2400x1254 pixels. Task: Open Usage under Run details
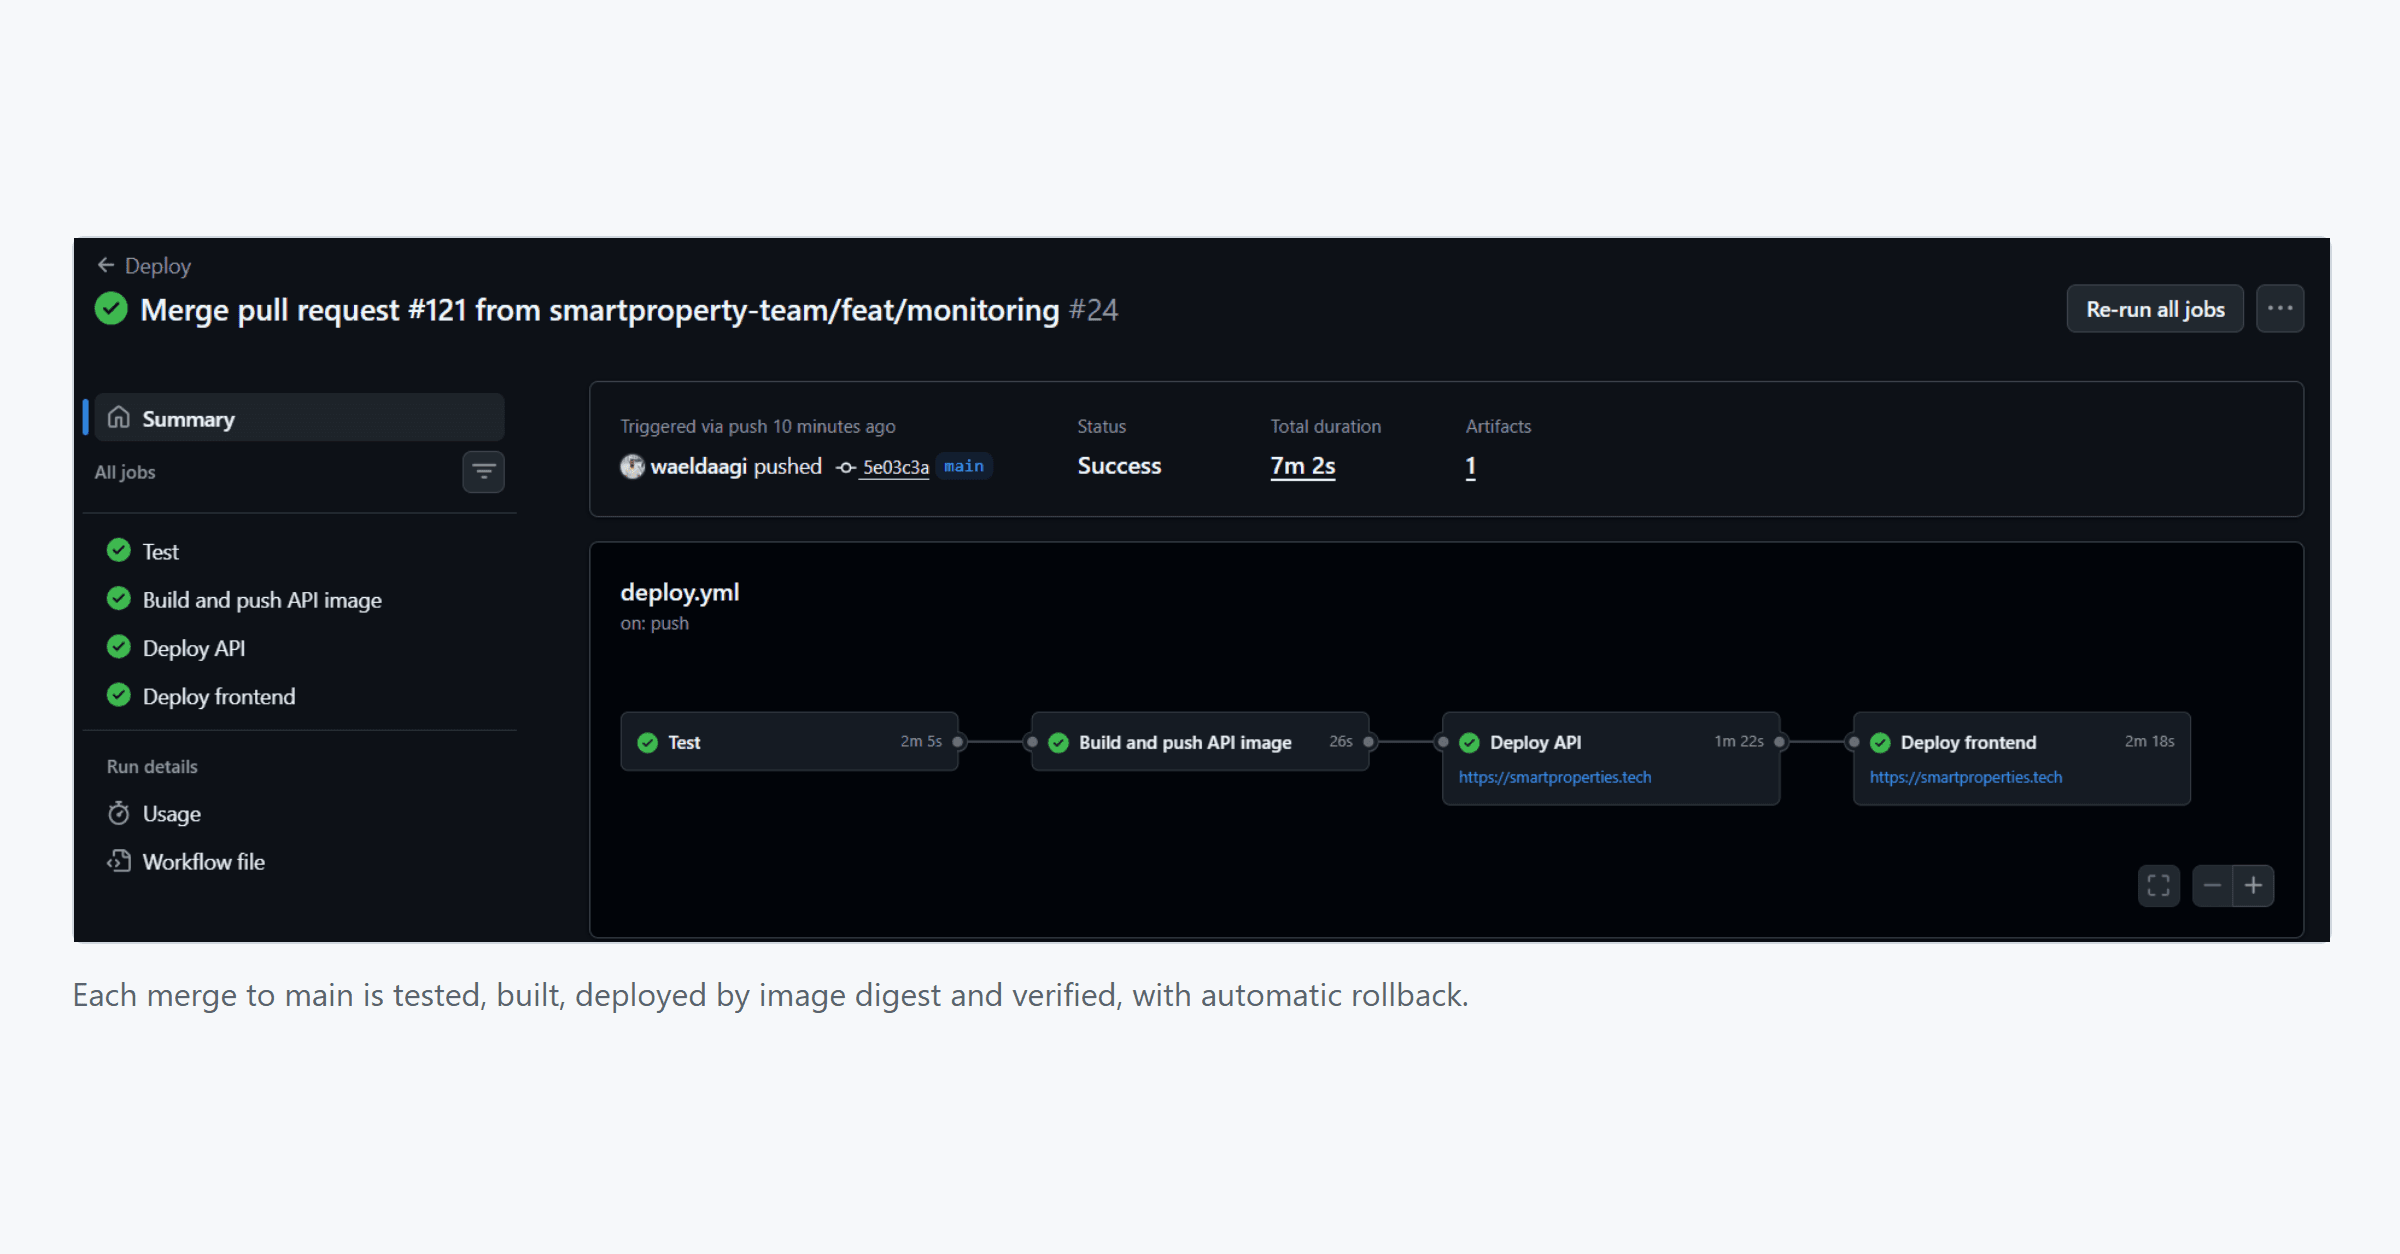(x=171, y=814)
